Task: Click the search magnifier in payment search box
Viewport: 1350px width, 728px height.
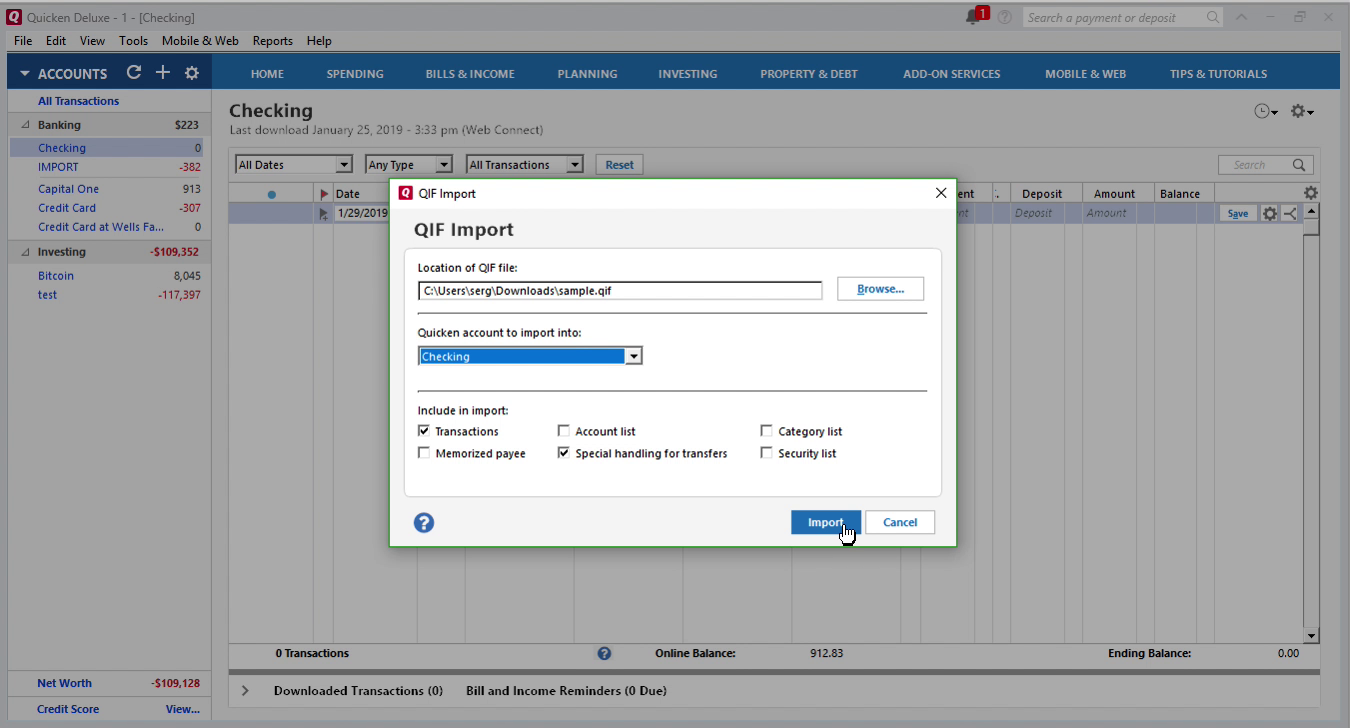Action: coord(1213,17)
